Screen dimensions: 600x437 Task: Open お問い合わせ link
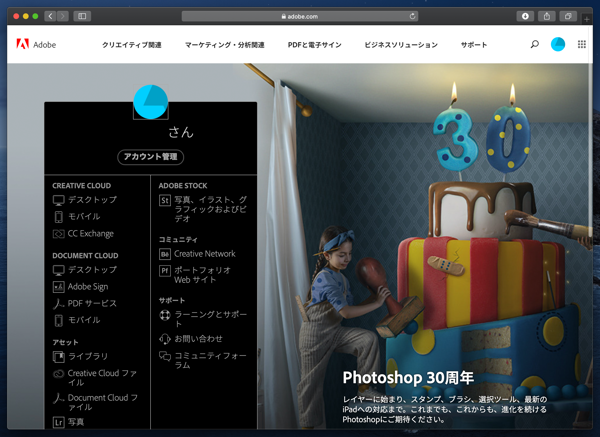point(199,339)
